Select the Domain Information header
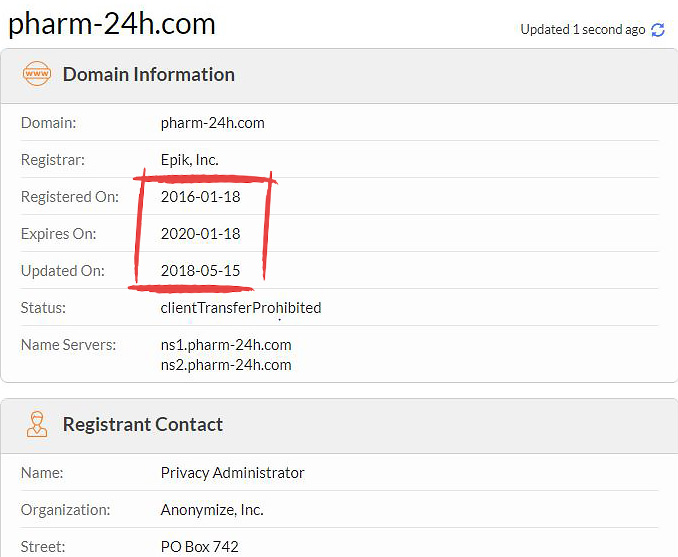The width and height of the screenshot is (678, 557). 149,74
